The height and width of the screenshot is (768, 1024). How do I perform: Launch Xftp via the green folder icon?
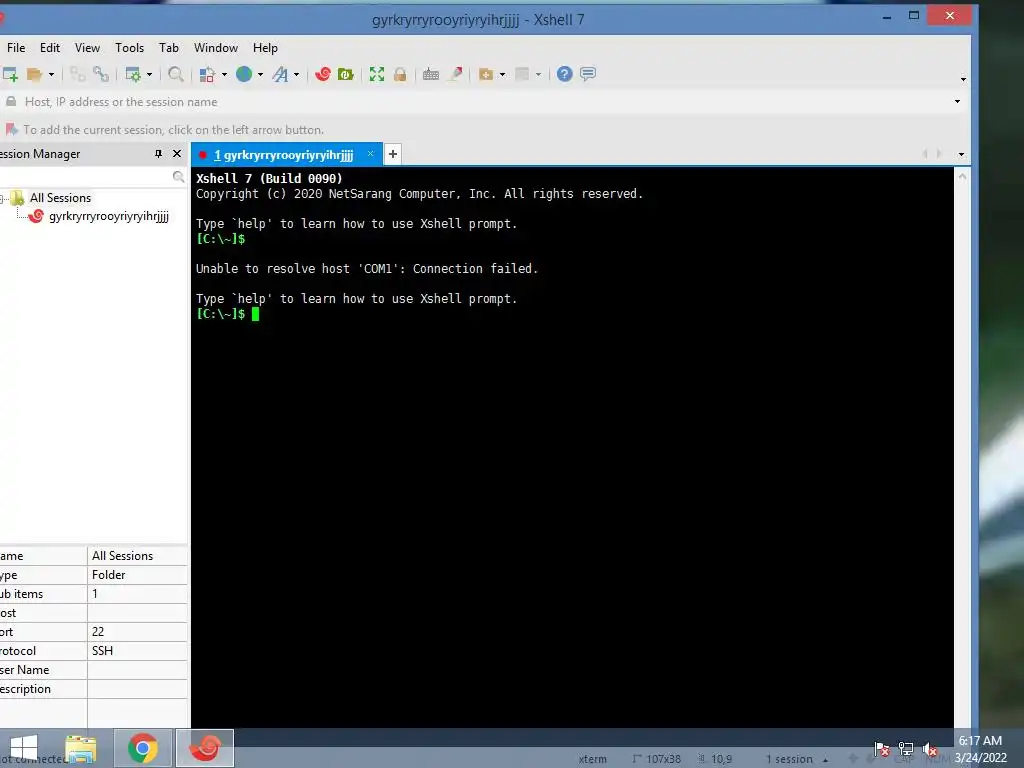coord(345,74)
